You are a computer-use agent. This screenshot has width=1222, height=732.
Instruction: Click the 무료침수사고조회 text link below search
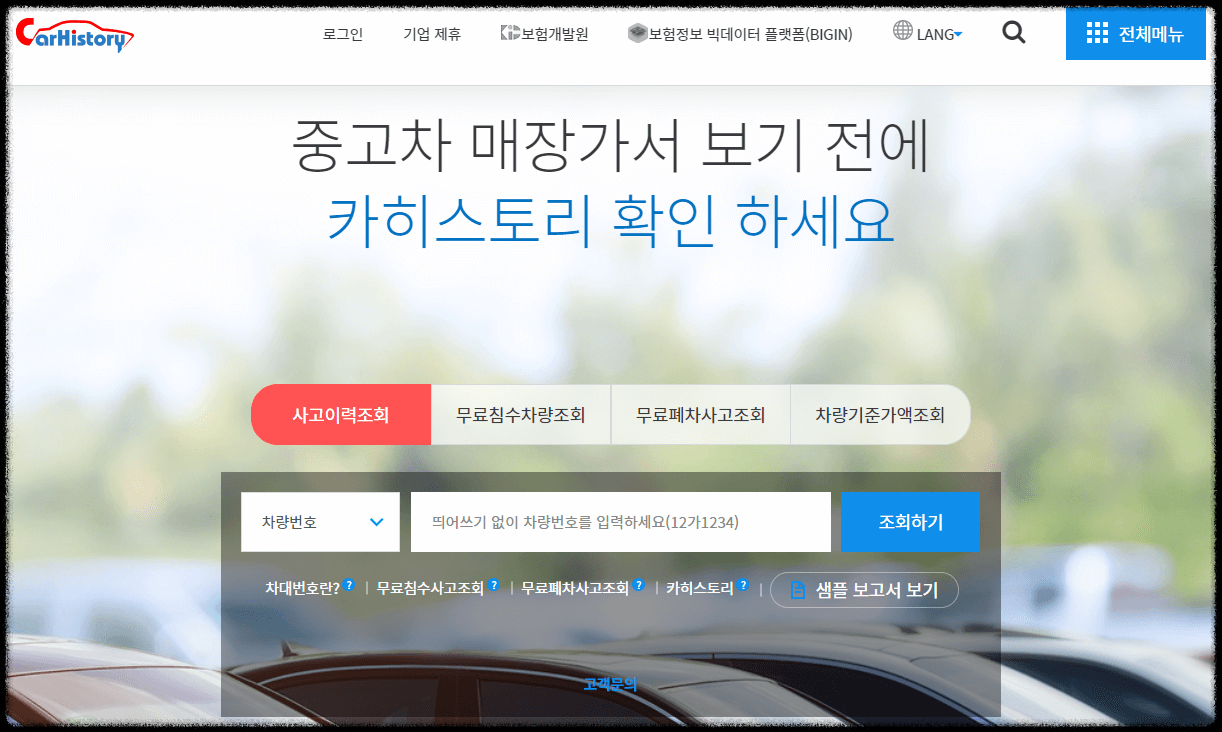[x=430, y=588]
